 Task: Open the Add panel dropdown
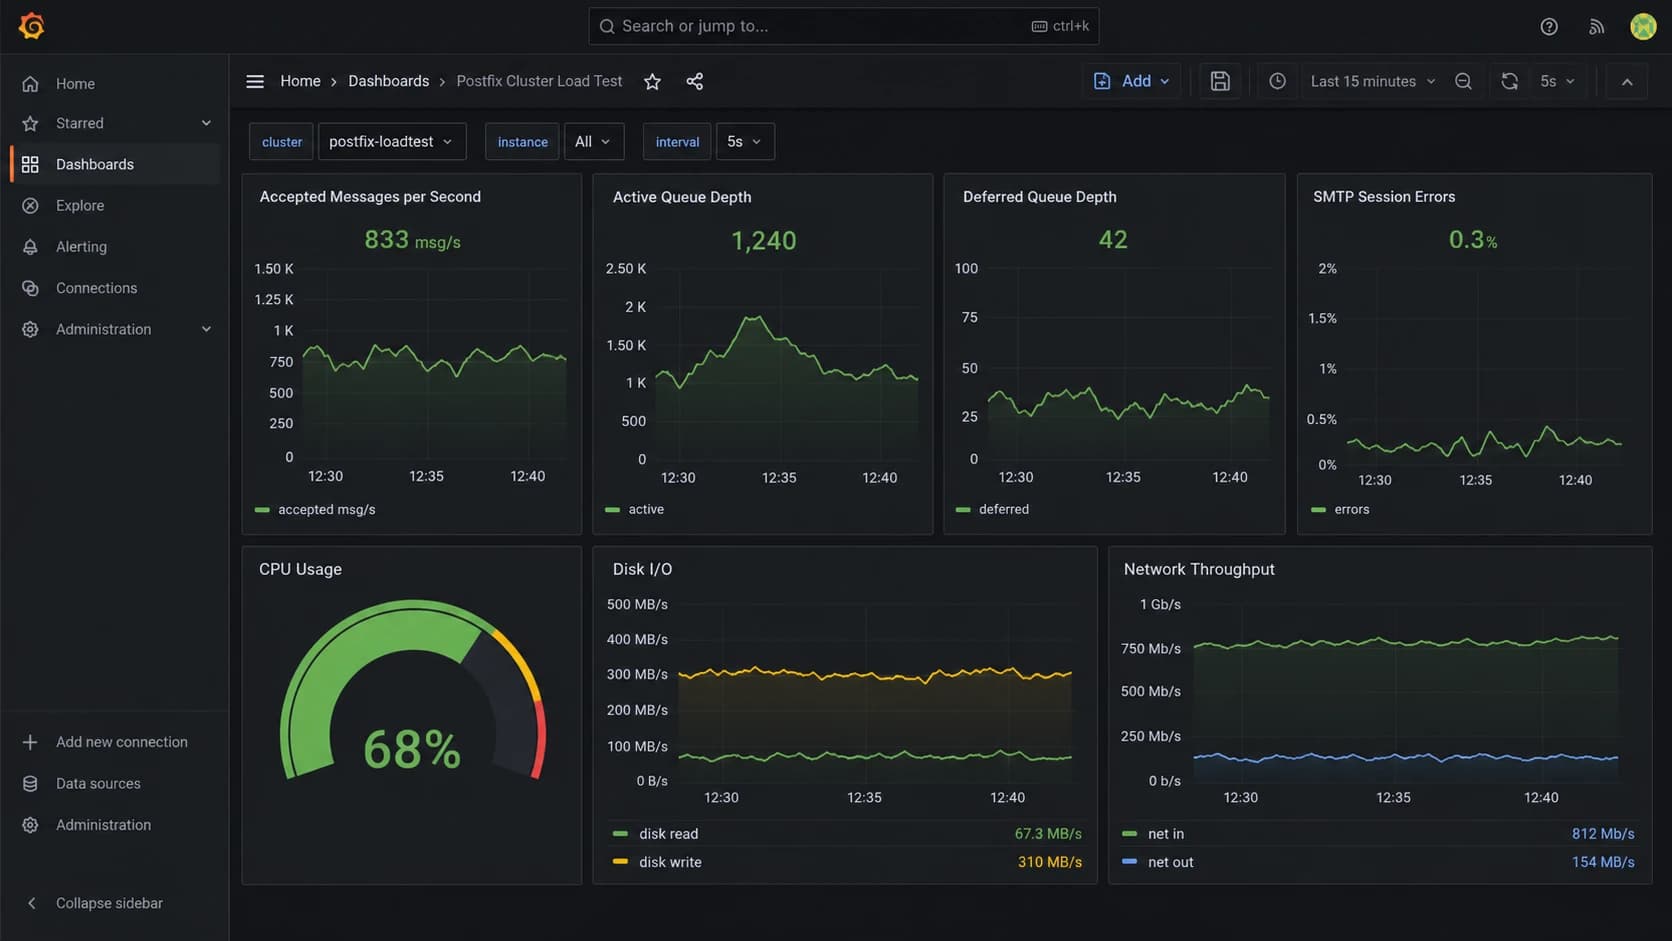(1131, 81)
